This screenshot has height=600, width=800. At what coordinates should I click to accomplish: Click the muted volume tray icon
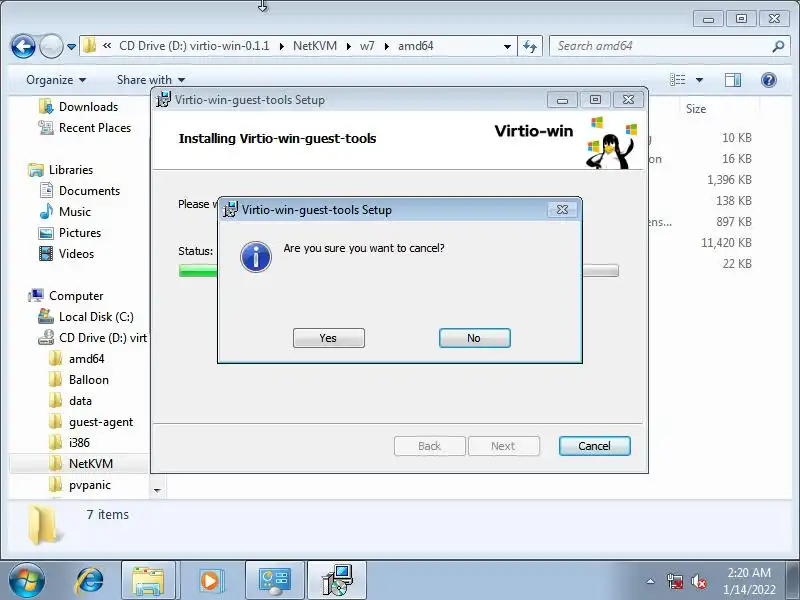(x=699, y=581)
